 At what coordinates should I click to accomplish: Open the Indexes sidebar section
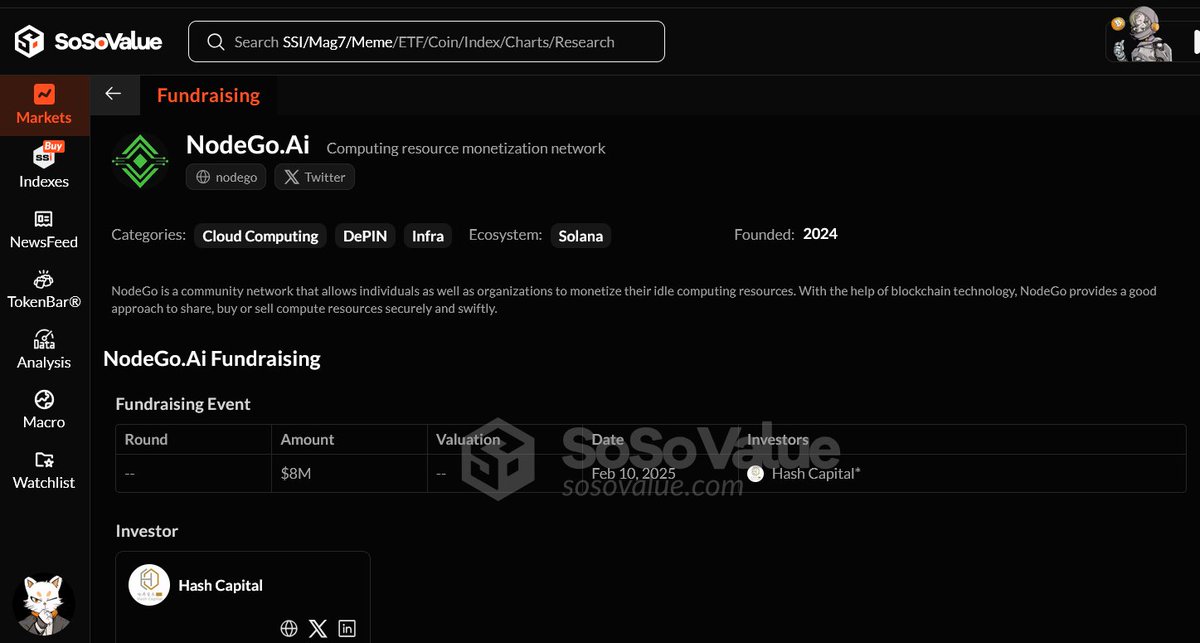tap(44, 167)
